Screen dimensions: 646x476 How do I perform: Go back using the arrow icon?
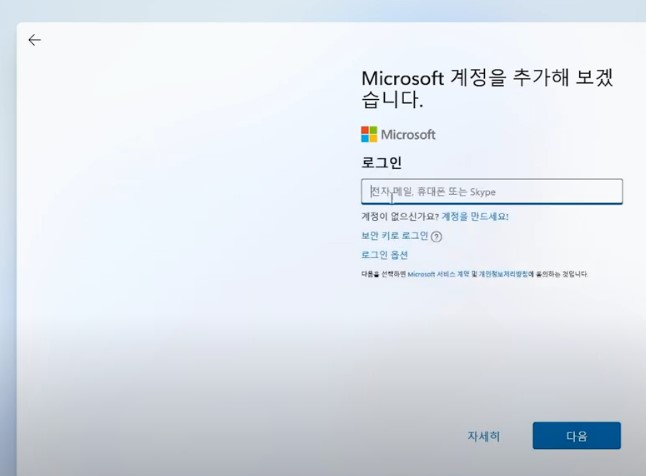tap(35, 40)
